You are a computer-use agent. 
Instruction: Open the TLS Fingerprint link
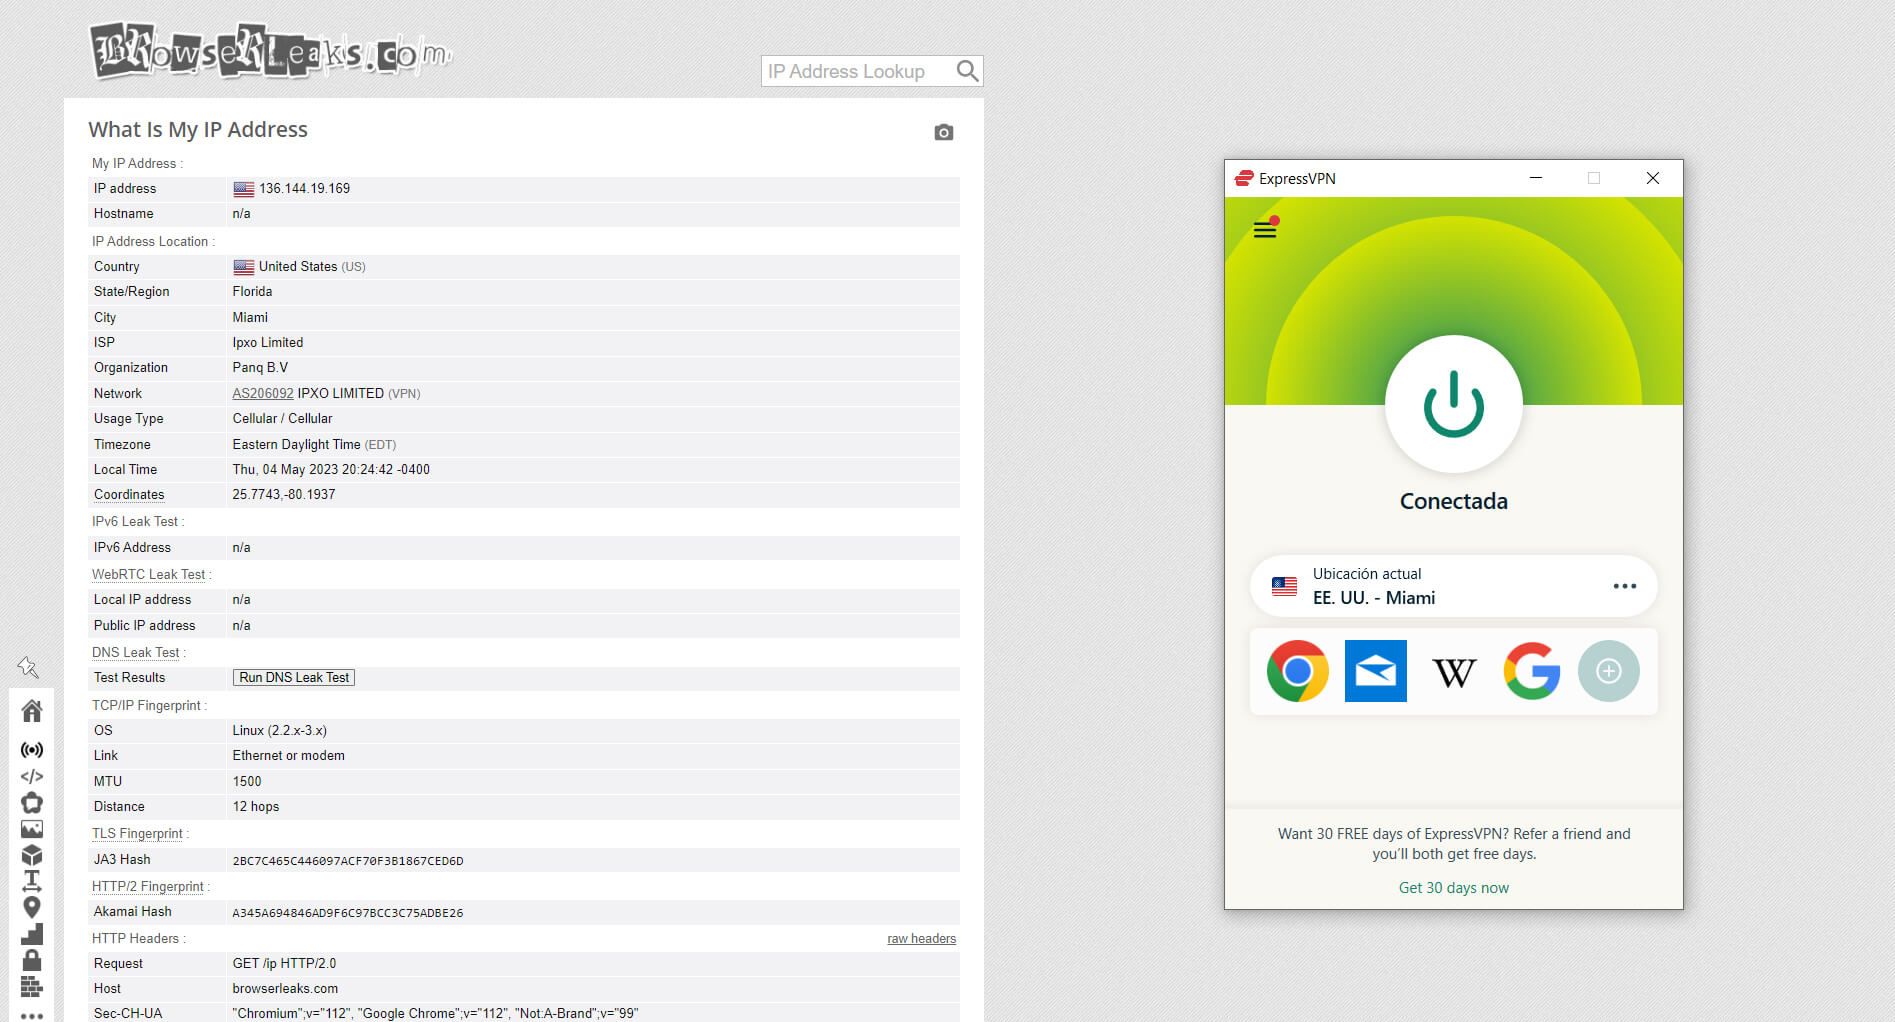tap(137, 833)
